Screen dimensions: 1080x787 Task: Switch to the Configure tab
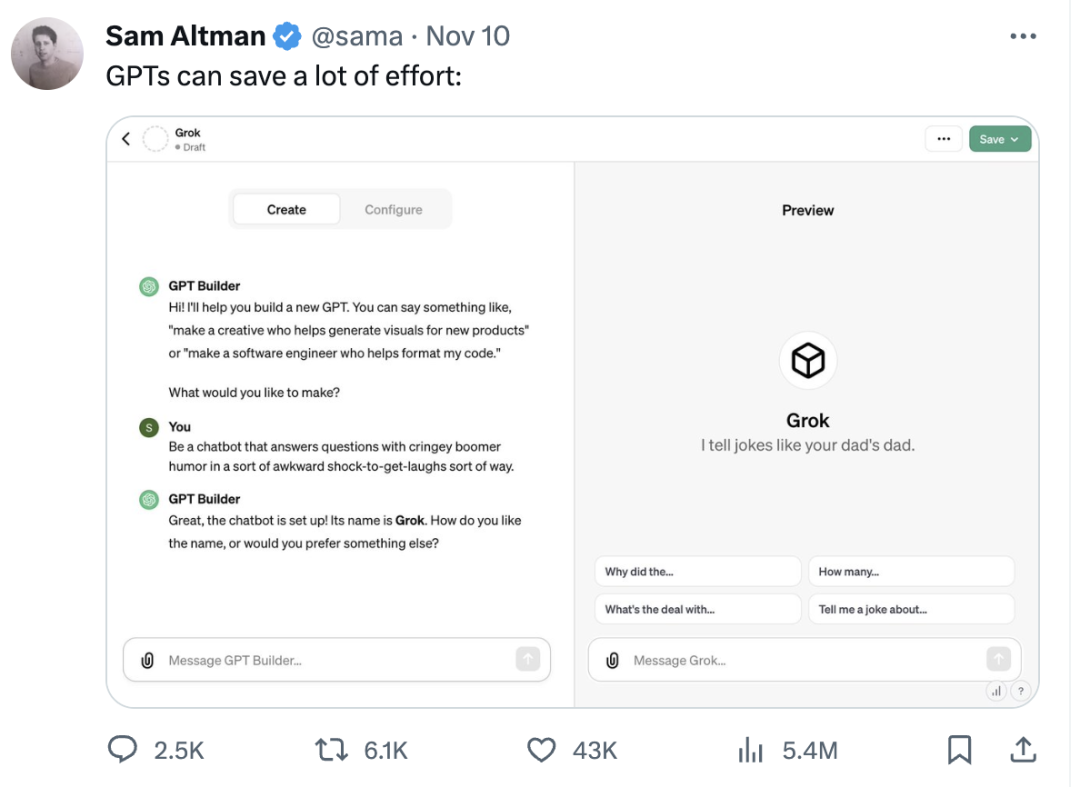[393, 210]
